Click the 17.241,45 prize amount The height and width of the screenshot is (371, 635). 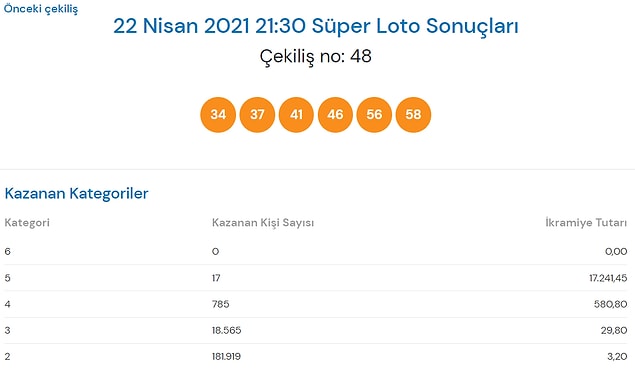pyautogui.click(x=608, y=278)
